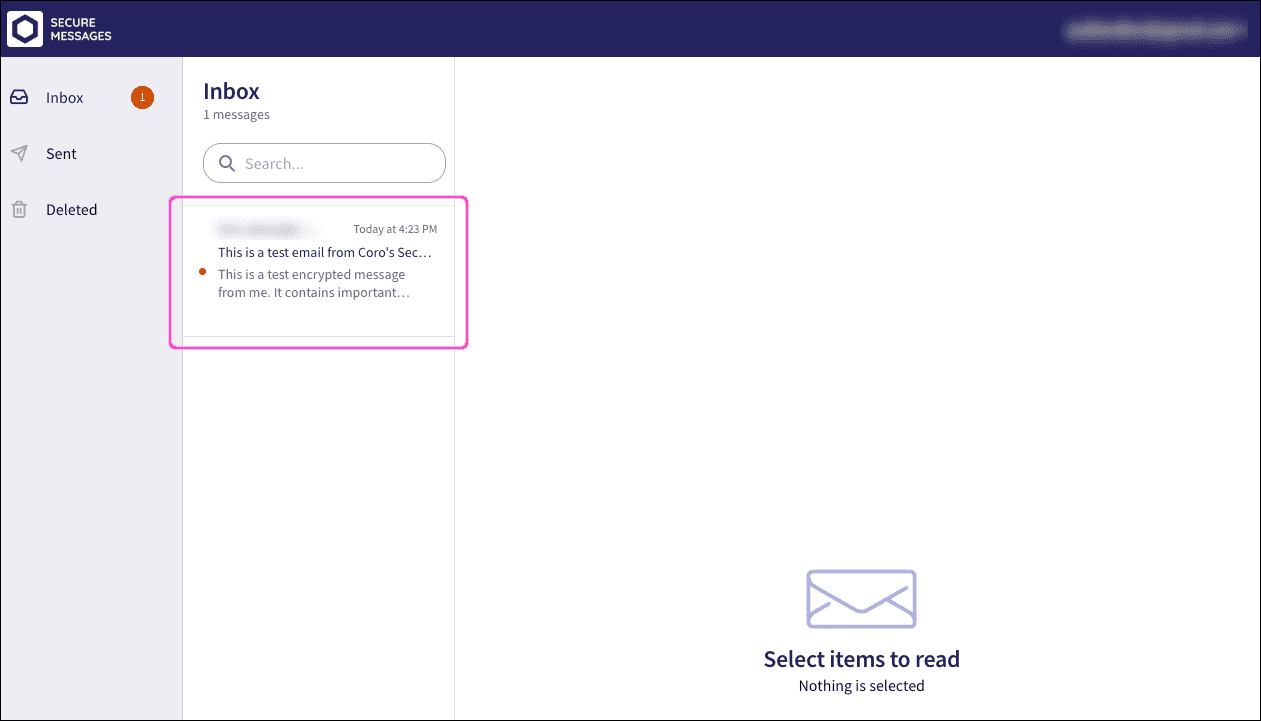Image resolution: width=1261 pixels, height=721 pixels.
Task: Switch to the Sent view
Action: [x=61, y=153]
